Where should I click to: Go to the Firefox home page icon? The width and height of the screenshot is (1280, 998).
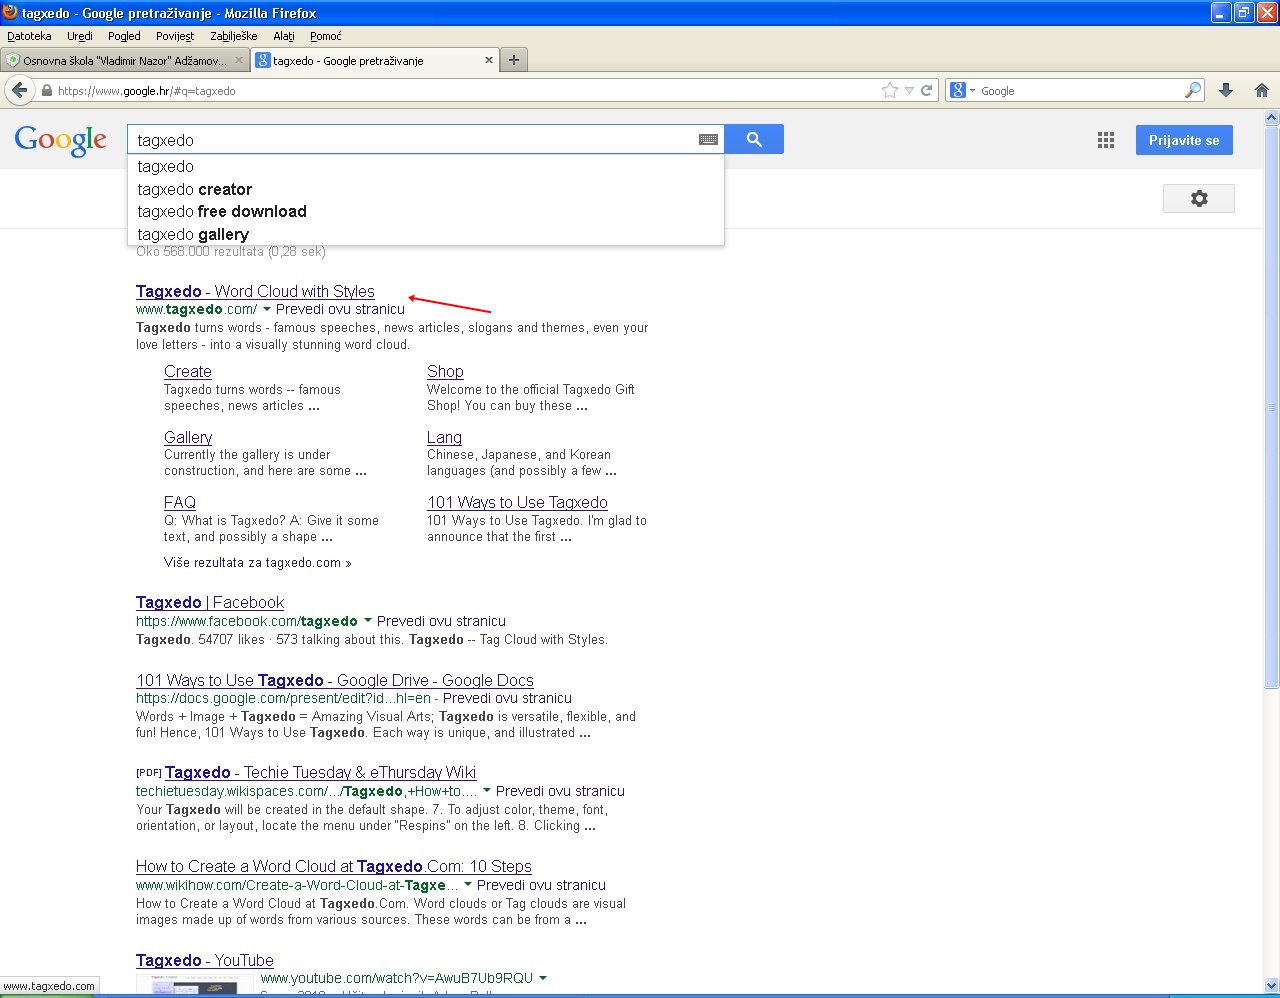[1262, 90]
